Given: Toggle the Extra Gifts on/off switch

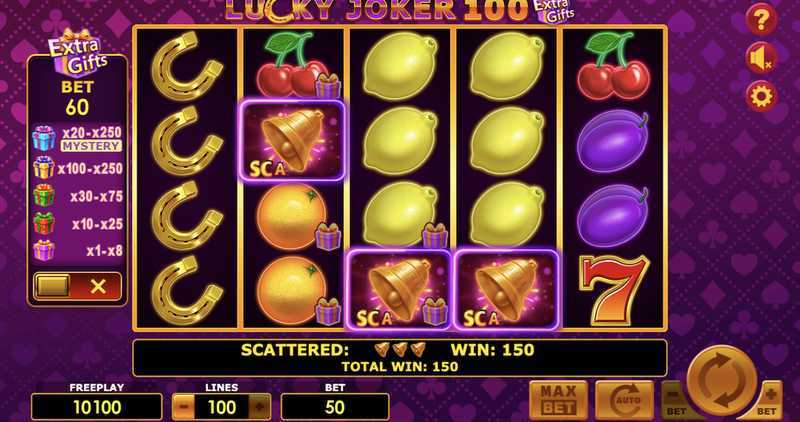Looking at the screenshot, I should coord(78,286).
